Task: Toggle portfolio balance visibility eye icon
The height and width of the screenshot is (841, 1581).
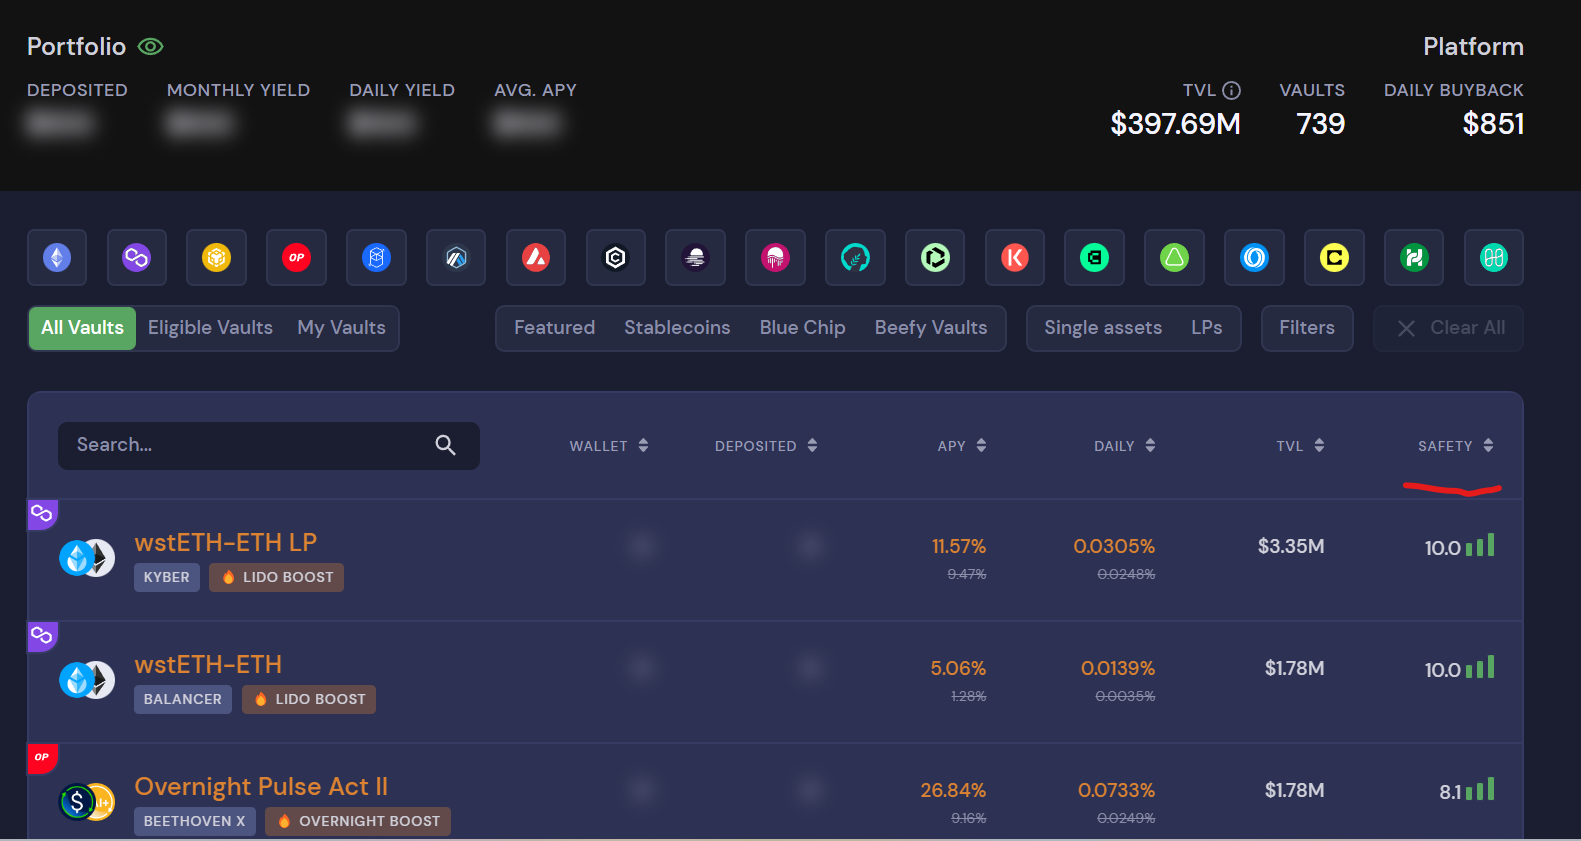Action: [x=150, y=46]
